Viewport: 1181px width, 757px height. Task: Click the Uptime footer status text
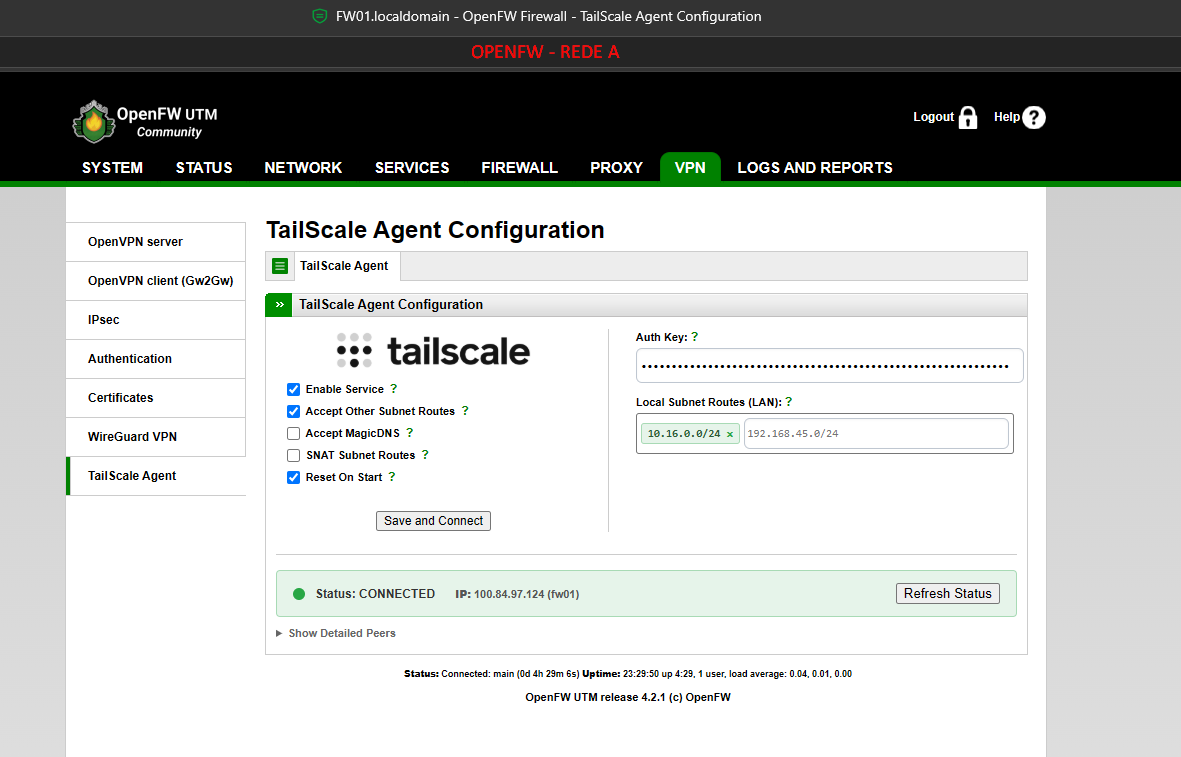coord(717,674)
